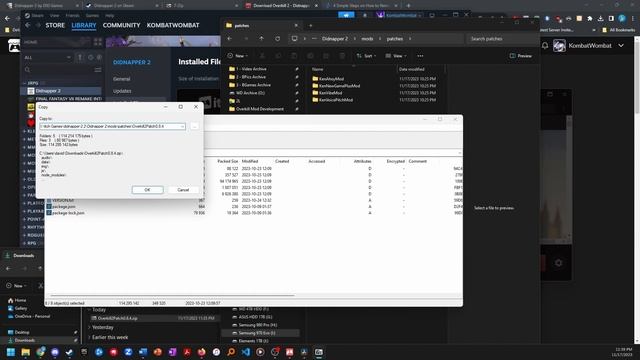Open the New menu in patches Explorer
640x360 pixels.
pyautogui.click(x=238, y=56)
